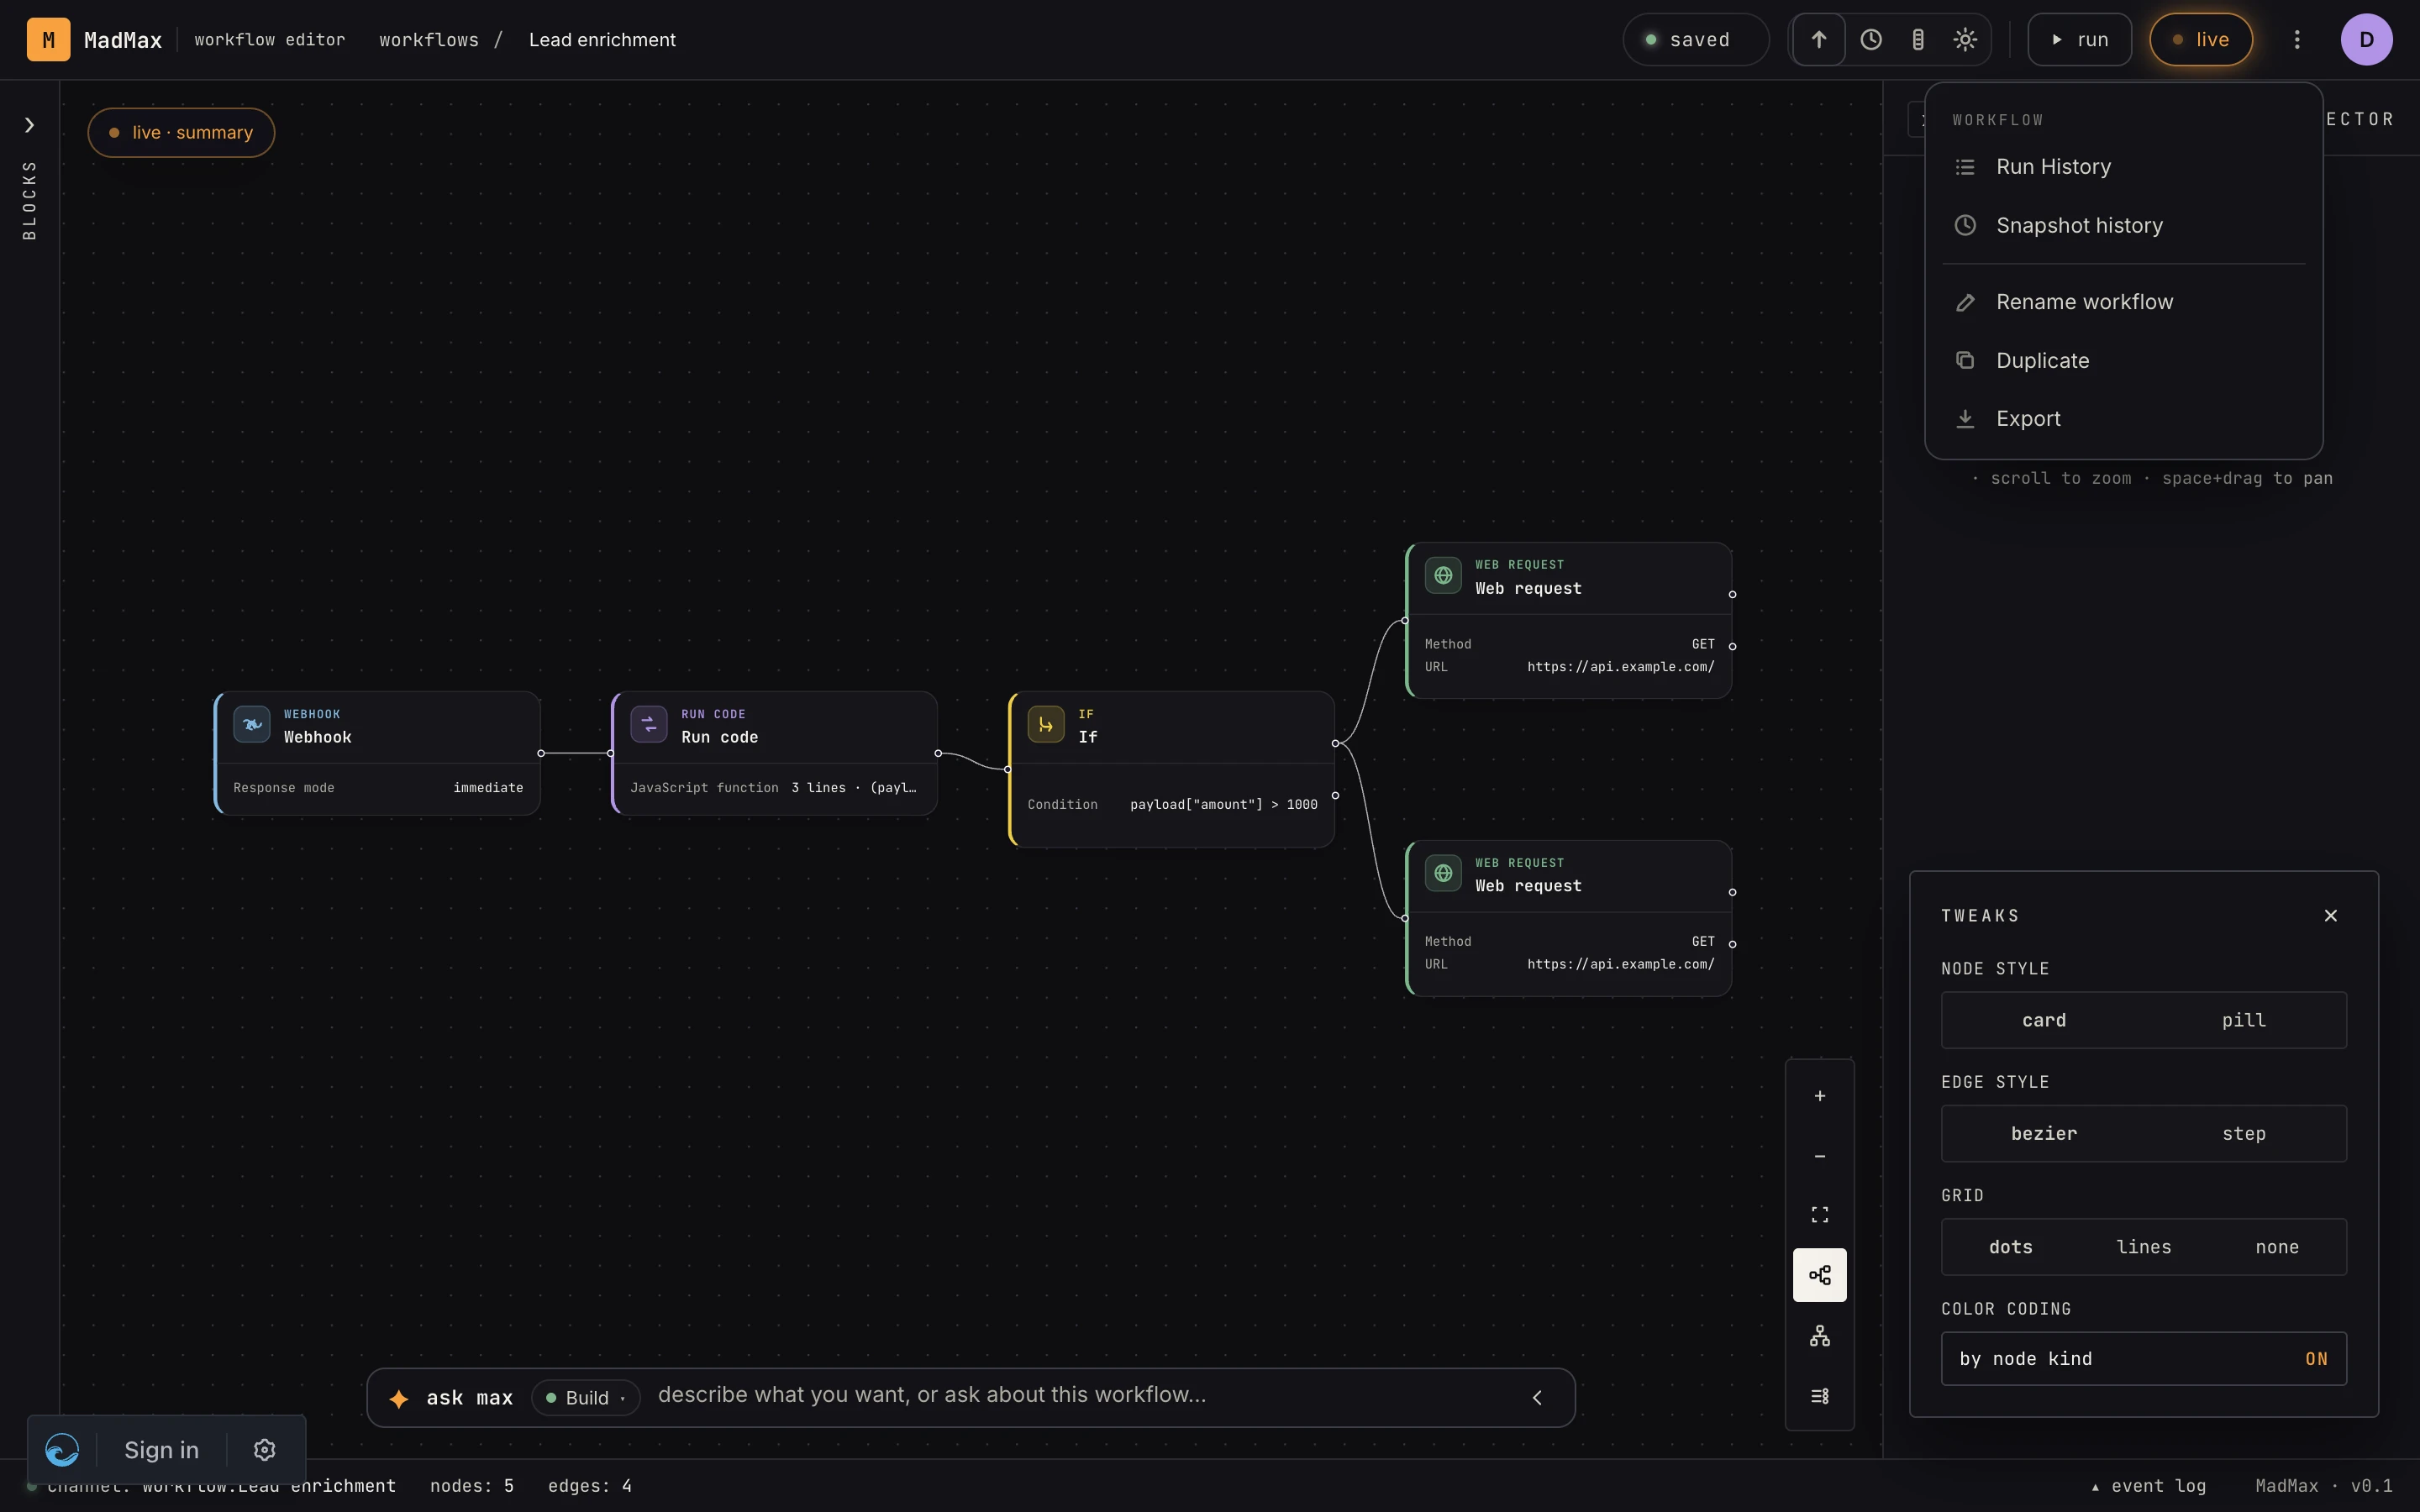Click the vertical stack icon beside the sun icon
The image size is (2420, 1512).
[1918, 40]
